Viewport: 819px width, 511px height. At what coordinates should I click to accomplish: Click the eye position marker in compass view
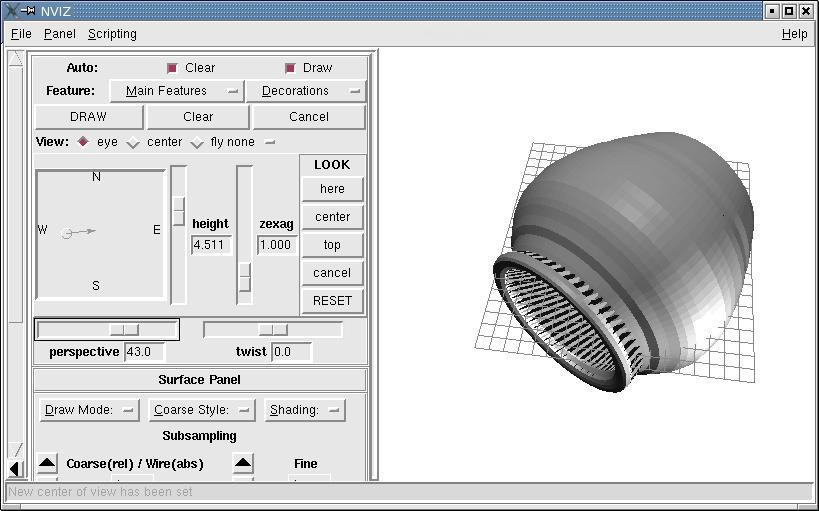click(67, 233)
